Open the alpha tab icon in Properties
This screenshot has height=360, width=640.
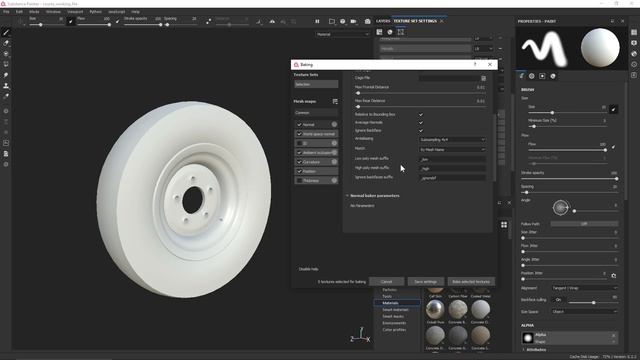531,76
